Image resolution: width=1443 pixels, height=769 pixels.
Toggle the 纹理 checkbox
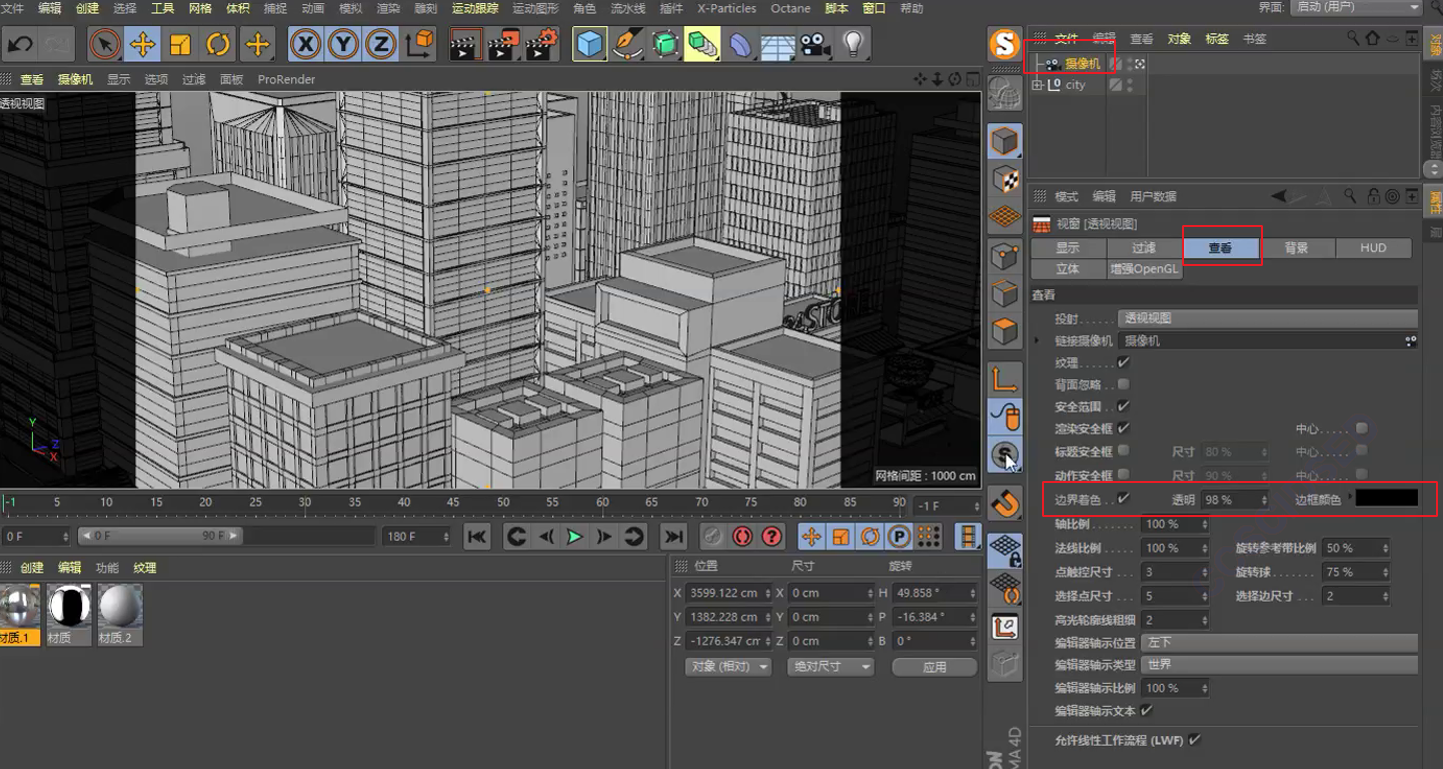[x=1123, y=362]
